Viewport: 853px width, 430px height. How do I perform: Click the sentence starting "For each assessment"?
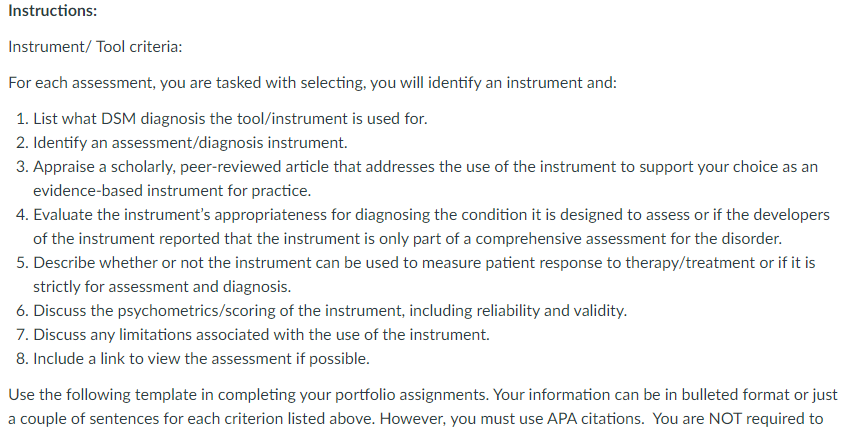click(313, 83)
